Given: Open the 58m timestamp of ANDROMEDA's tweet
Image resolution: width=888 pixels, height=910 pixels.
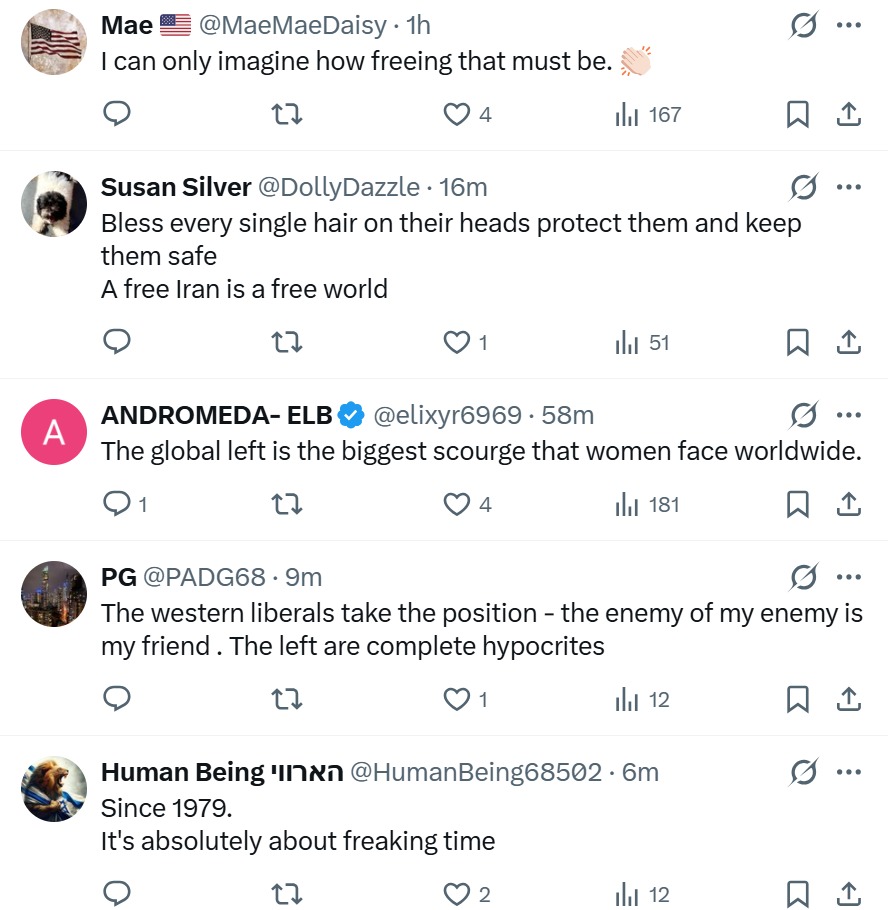Looking at the screenshot, I should [568, 414].
